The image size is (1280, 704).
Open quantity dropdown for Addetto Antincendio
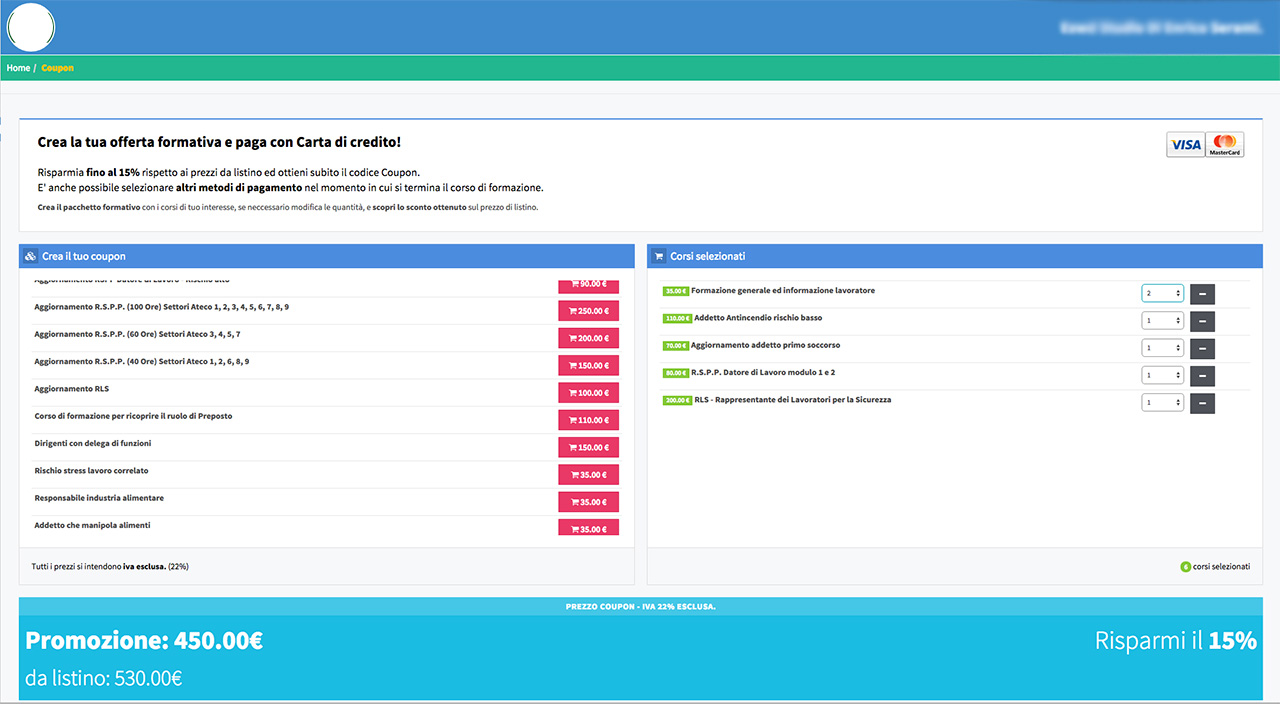[1162, 321]
